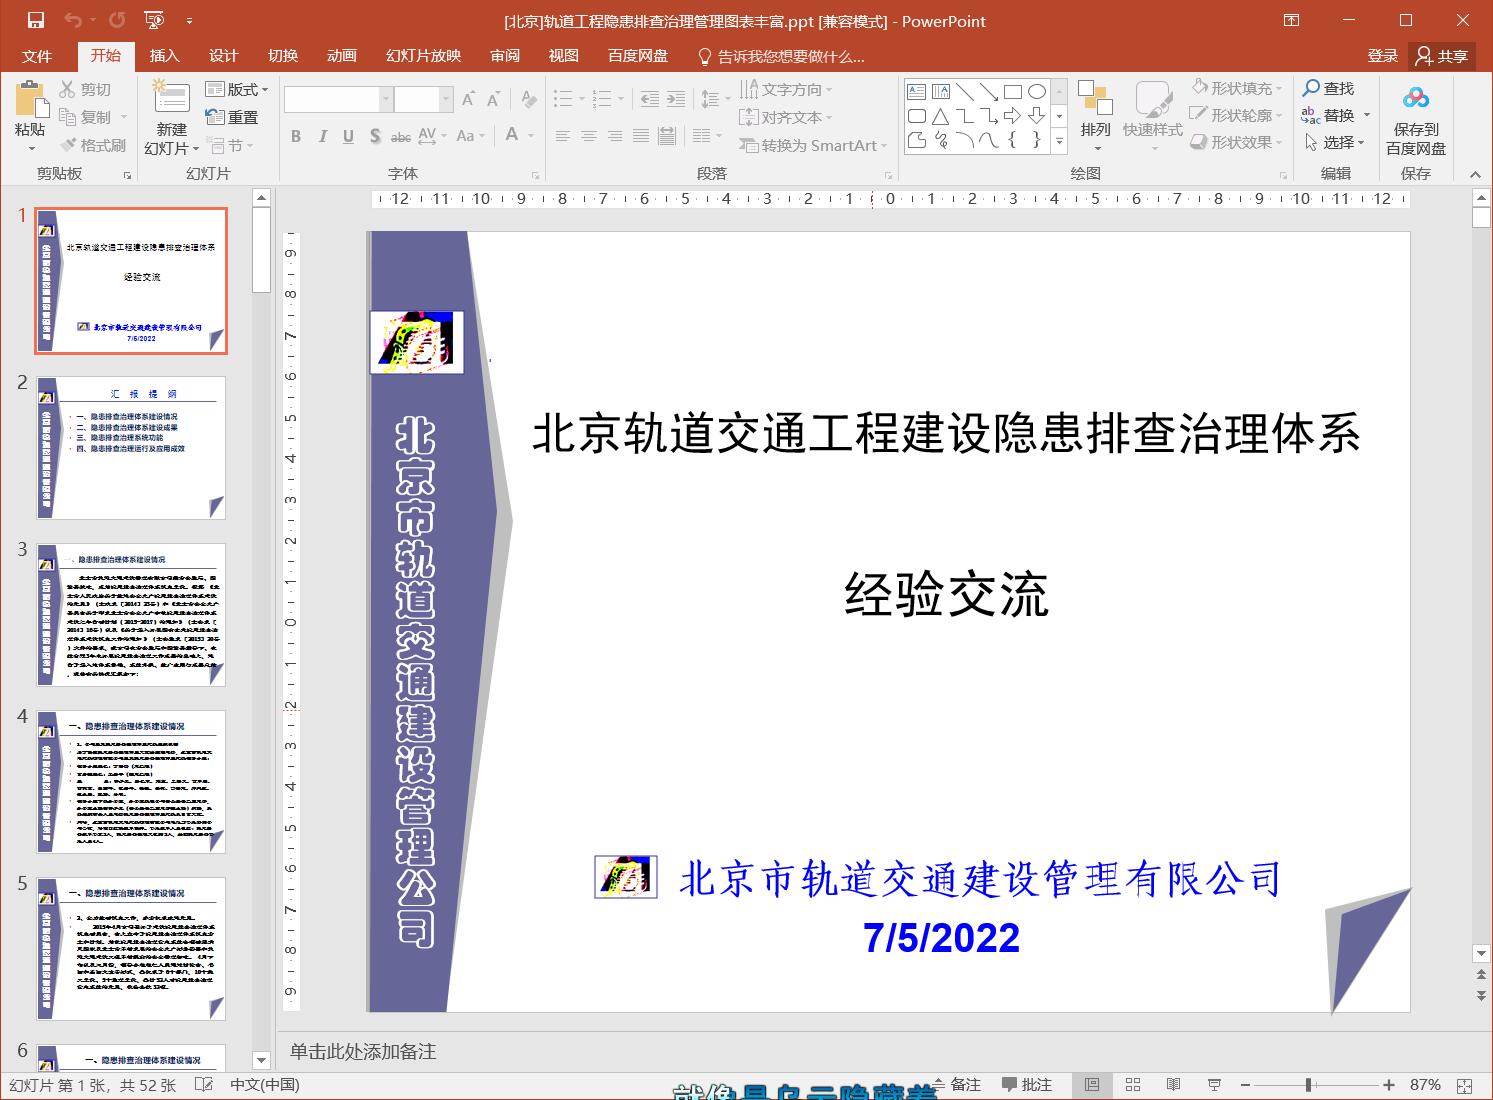Toggle center text alignment
The image size is (1493, 1100).
(x=589, y=136)
